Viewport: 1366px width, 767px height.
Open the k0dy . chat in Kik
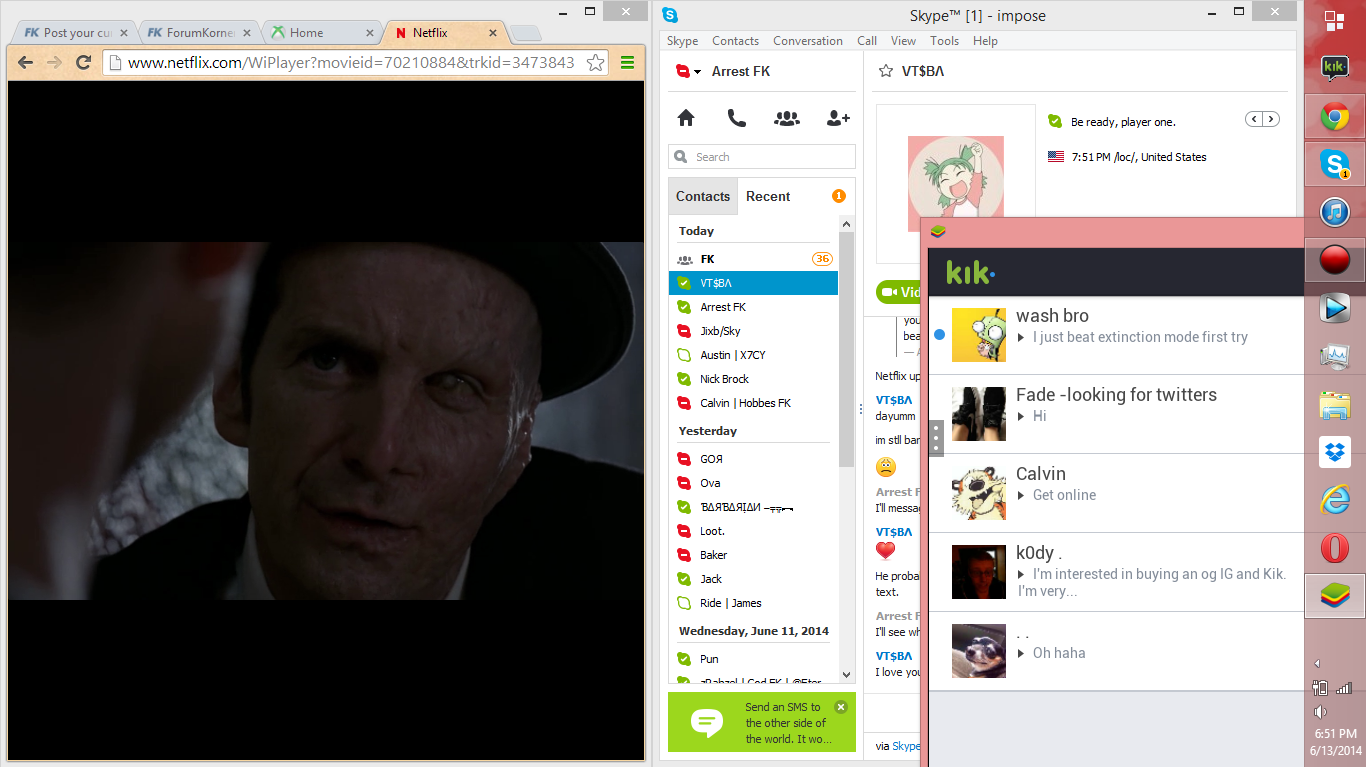click(1116, 572)
